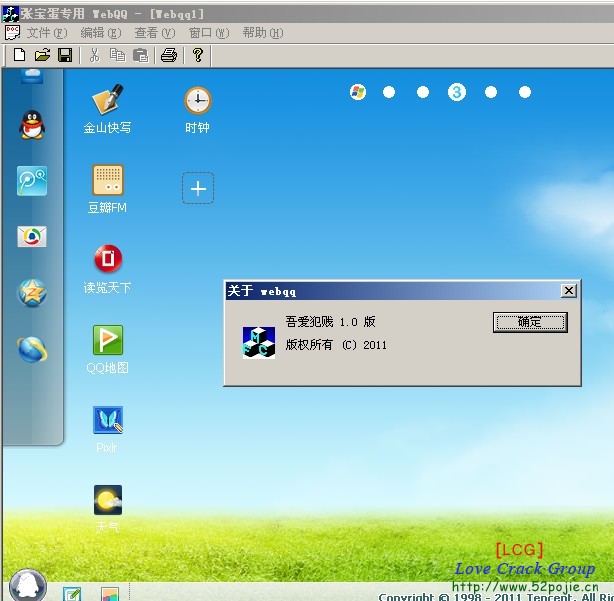The image size is (614, 601).
Task: Click the application icon in the title bar
Action: pyautogui.click(x=11, y=14)
